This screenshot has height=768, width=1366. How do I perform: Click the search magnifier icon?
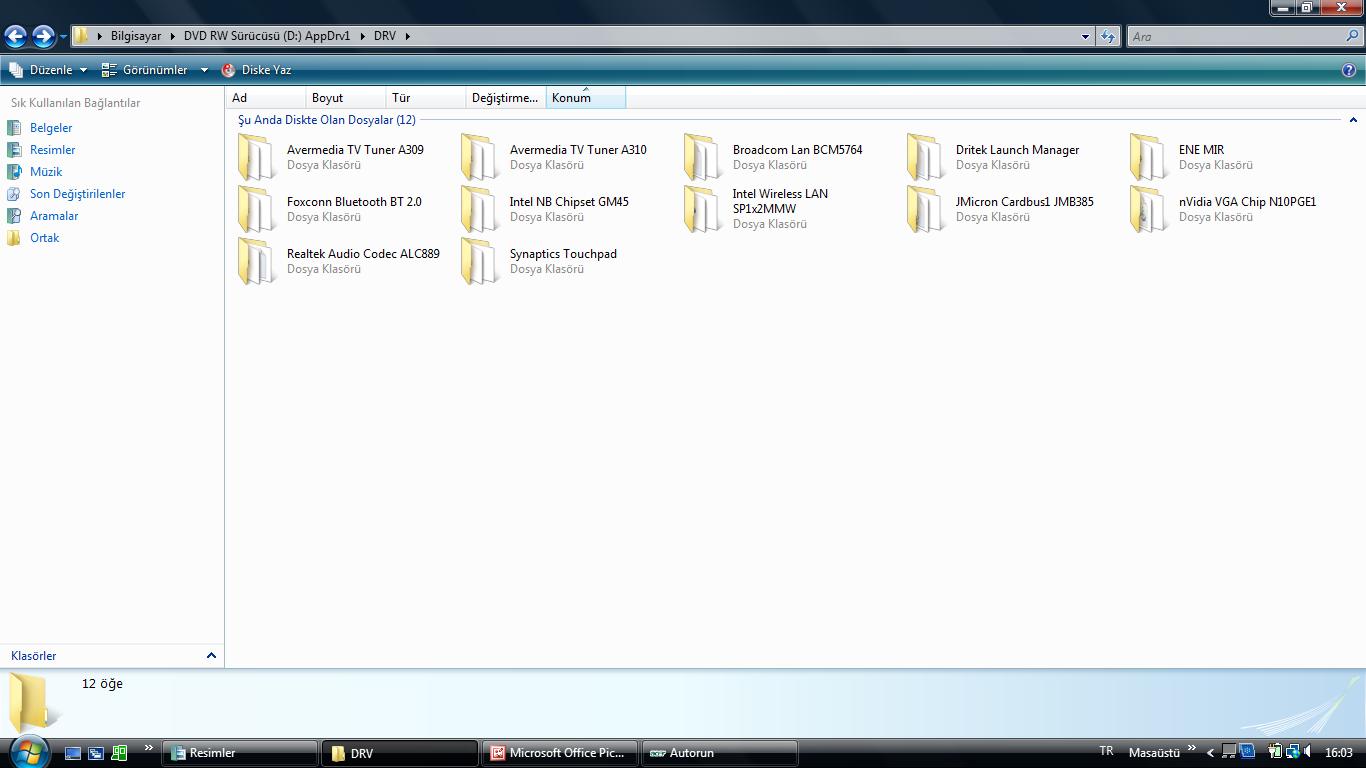(x=1352, y=36)
